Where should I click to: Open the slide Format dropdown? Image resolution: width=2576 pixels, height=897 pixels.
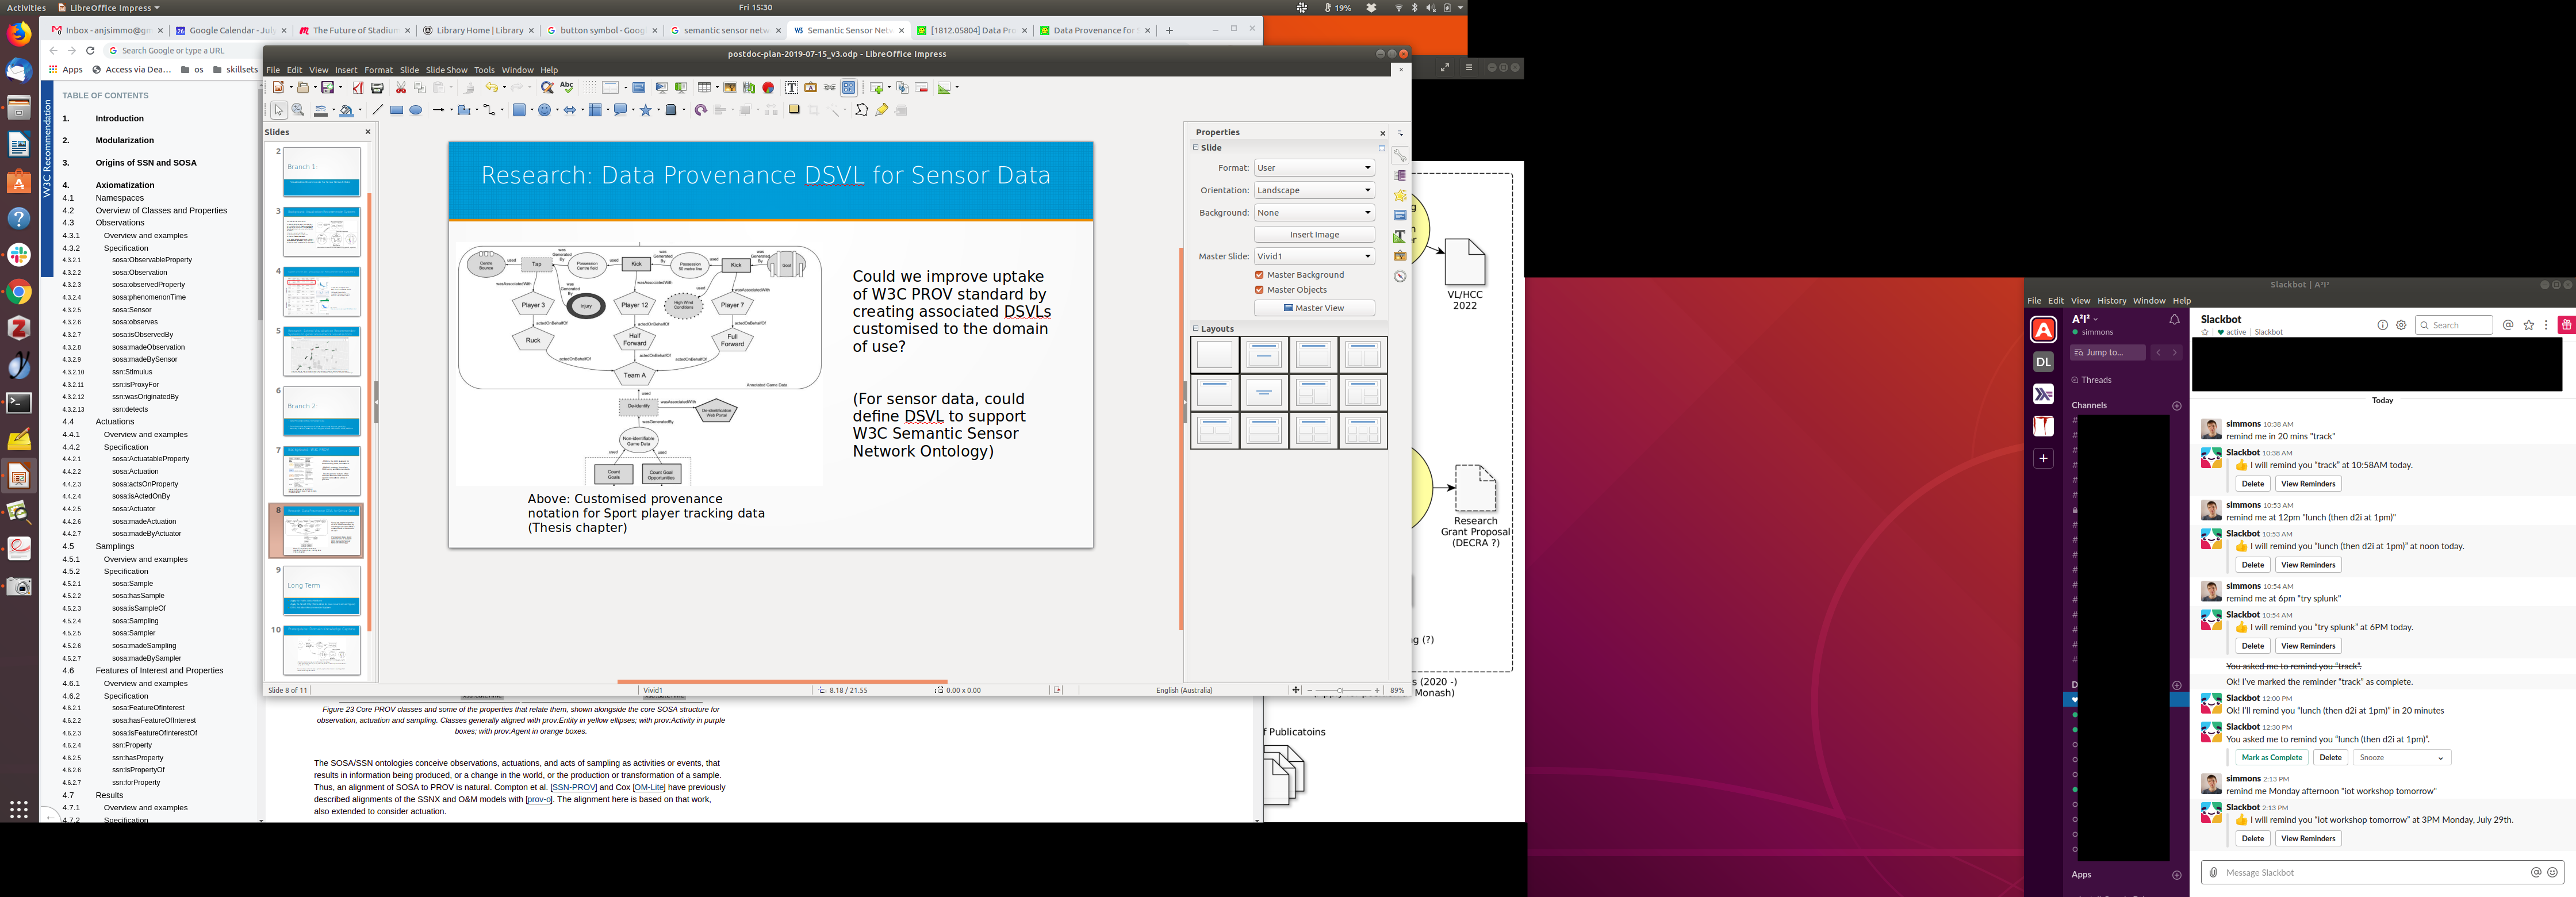point(1314,168)
